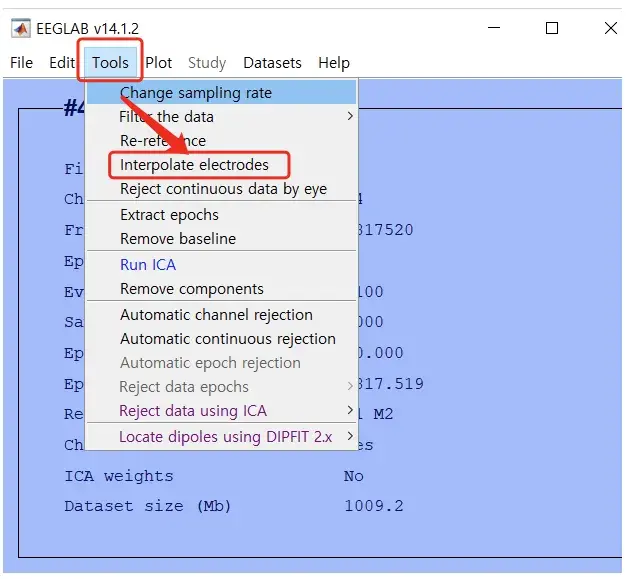Open the Plot menu
626x579 pixels.
point(159,62)
